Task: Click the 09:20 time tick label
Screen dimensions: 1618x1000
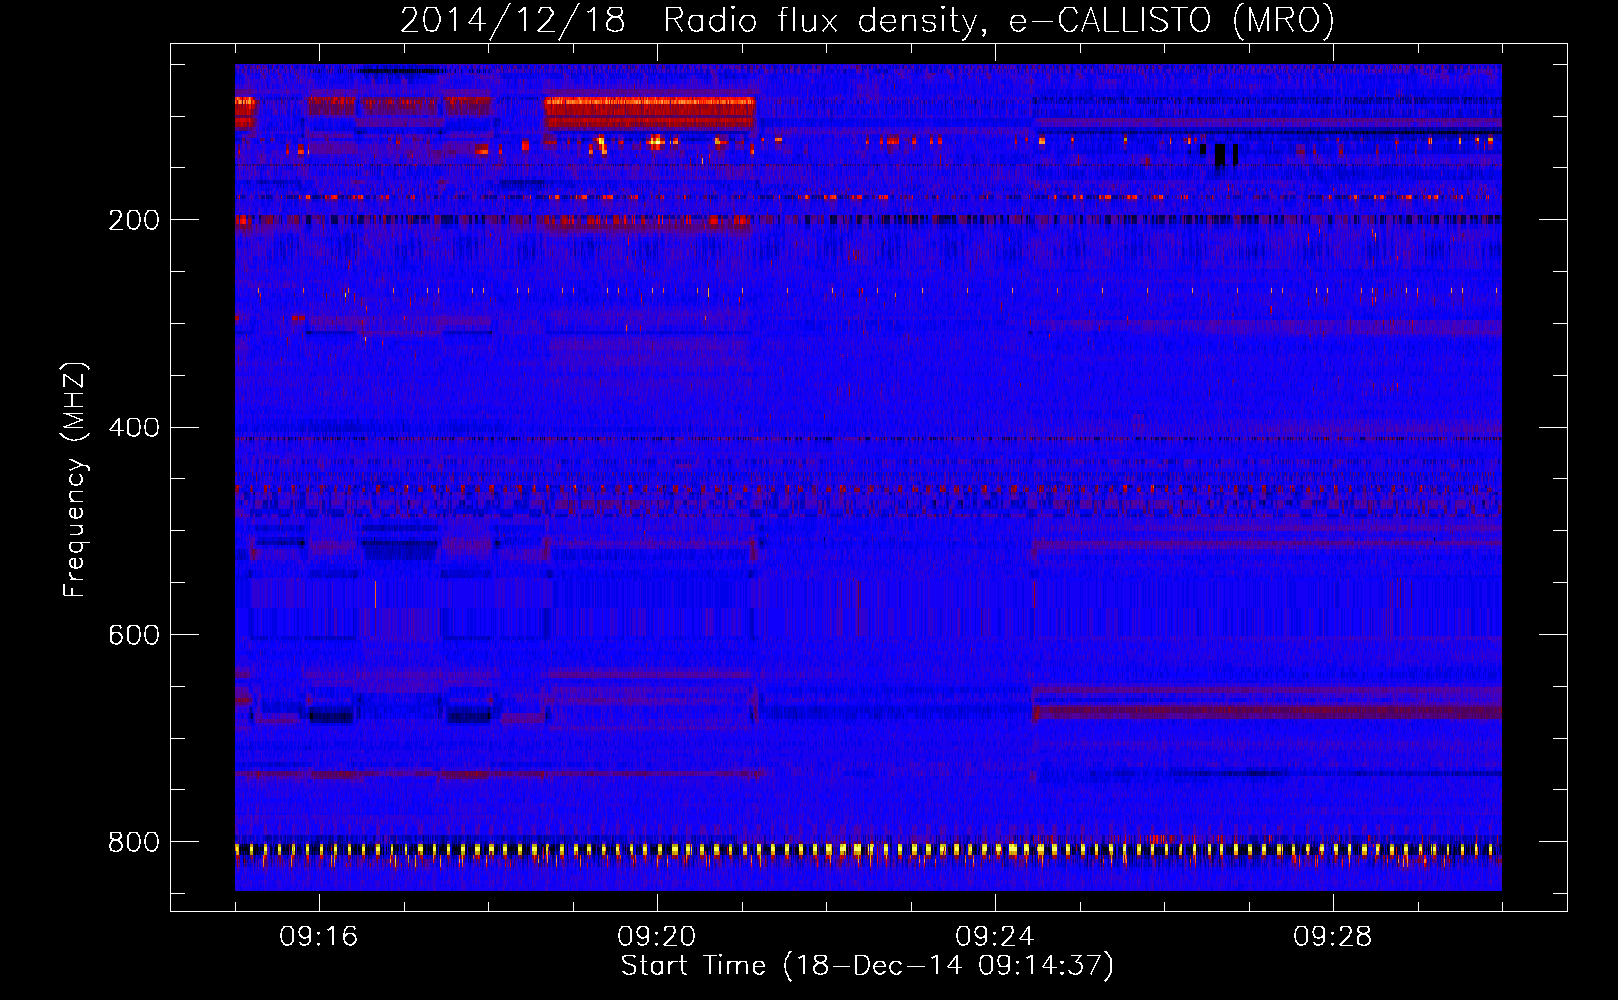Action: point(657,937)
